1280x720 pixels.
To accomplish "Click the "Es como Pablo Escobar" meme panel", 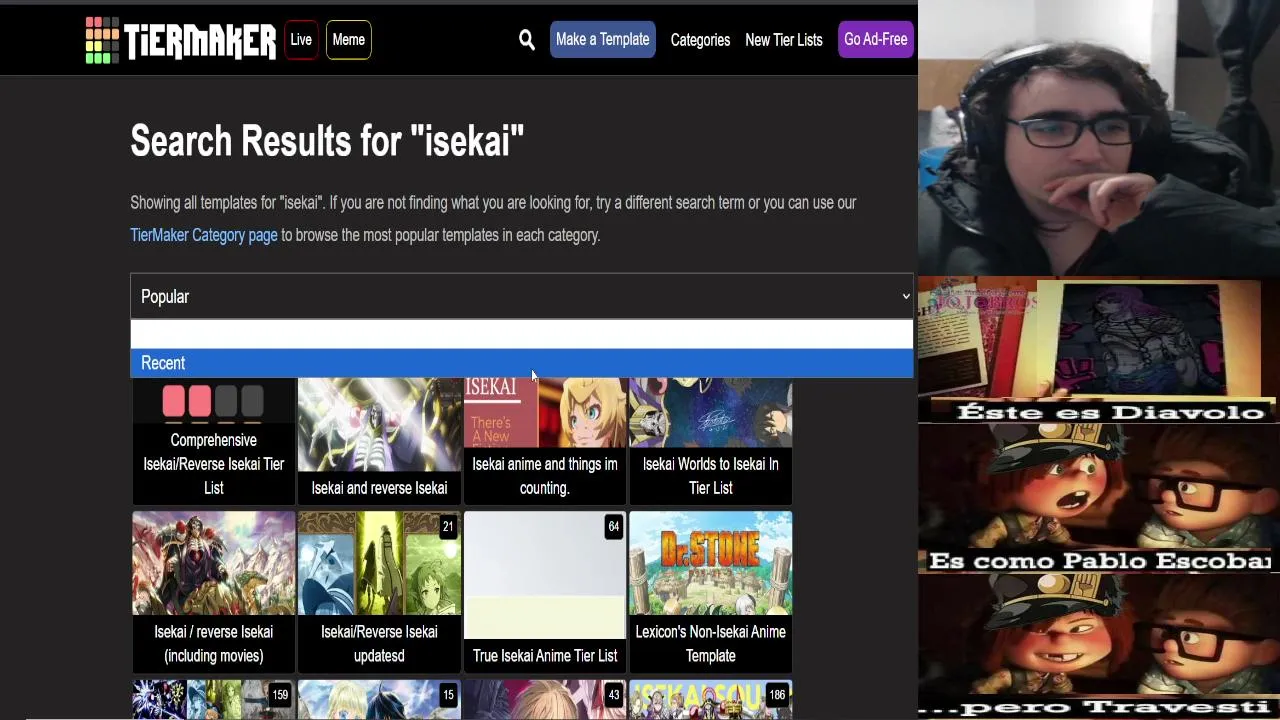I will coord(1099,498).
